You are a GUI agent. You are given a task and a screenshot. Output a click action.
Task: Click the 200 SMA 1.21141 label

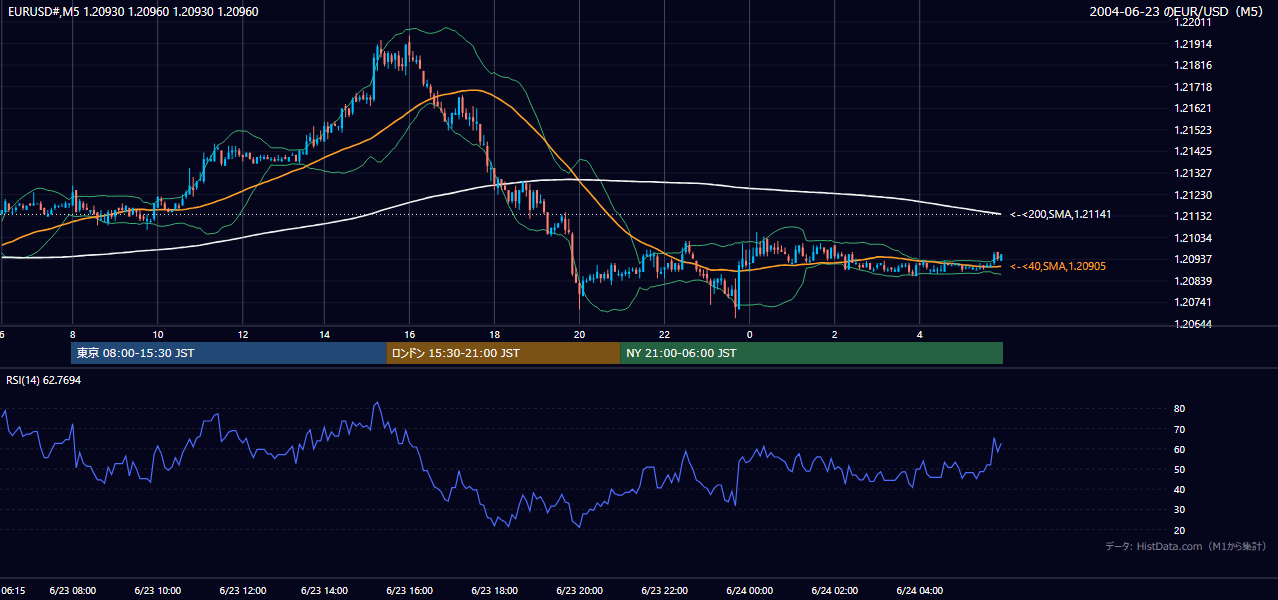pyautogui.click(x=1060, y=214)
